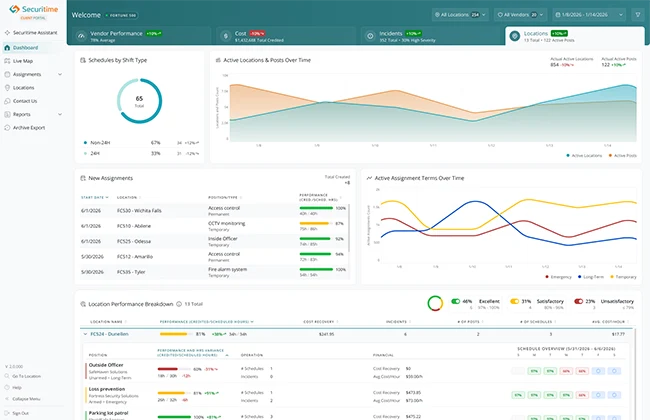Open the All Vendors dropdown
The width and height of the screenshot is (650, 420).
coord(520,15)
